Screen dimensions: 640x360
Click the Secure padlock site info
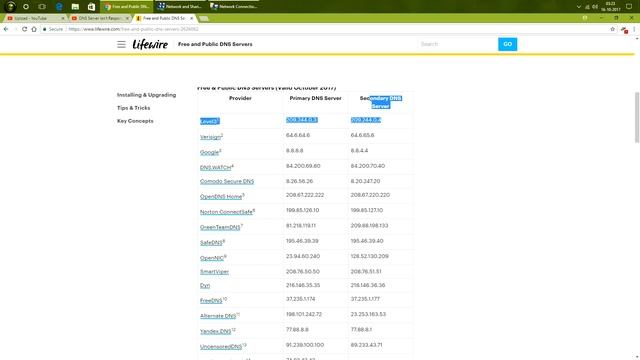click(x=53, y=29)
